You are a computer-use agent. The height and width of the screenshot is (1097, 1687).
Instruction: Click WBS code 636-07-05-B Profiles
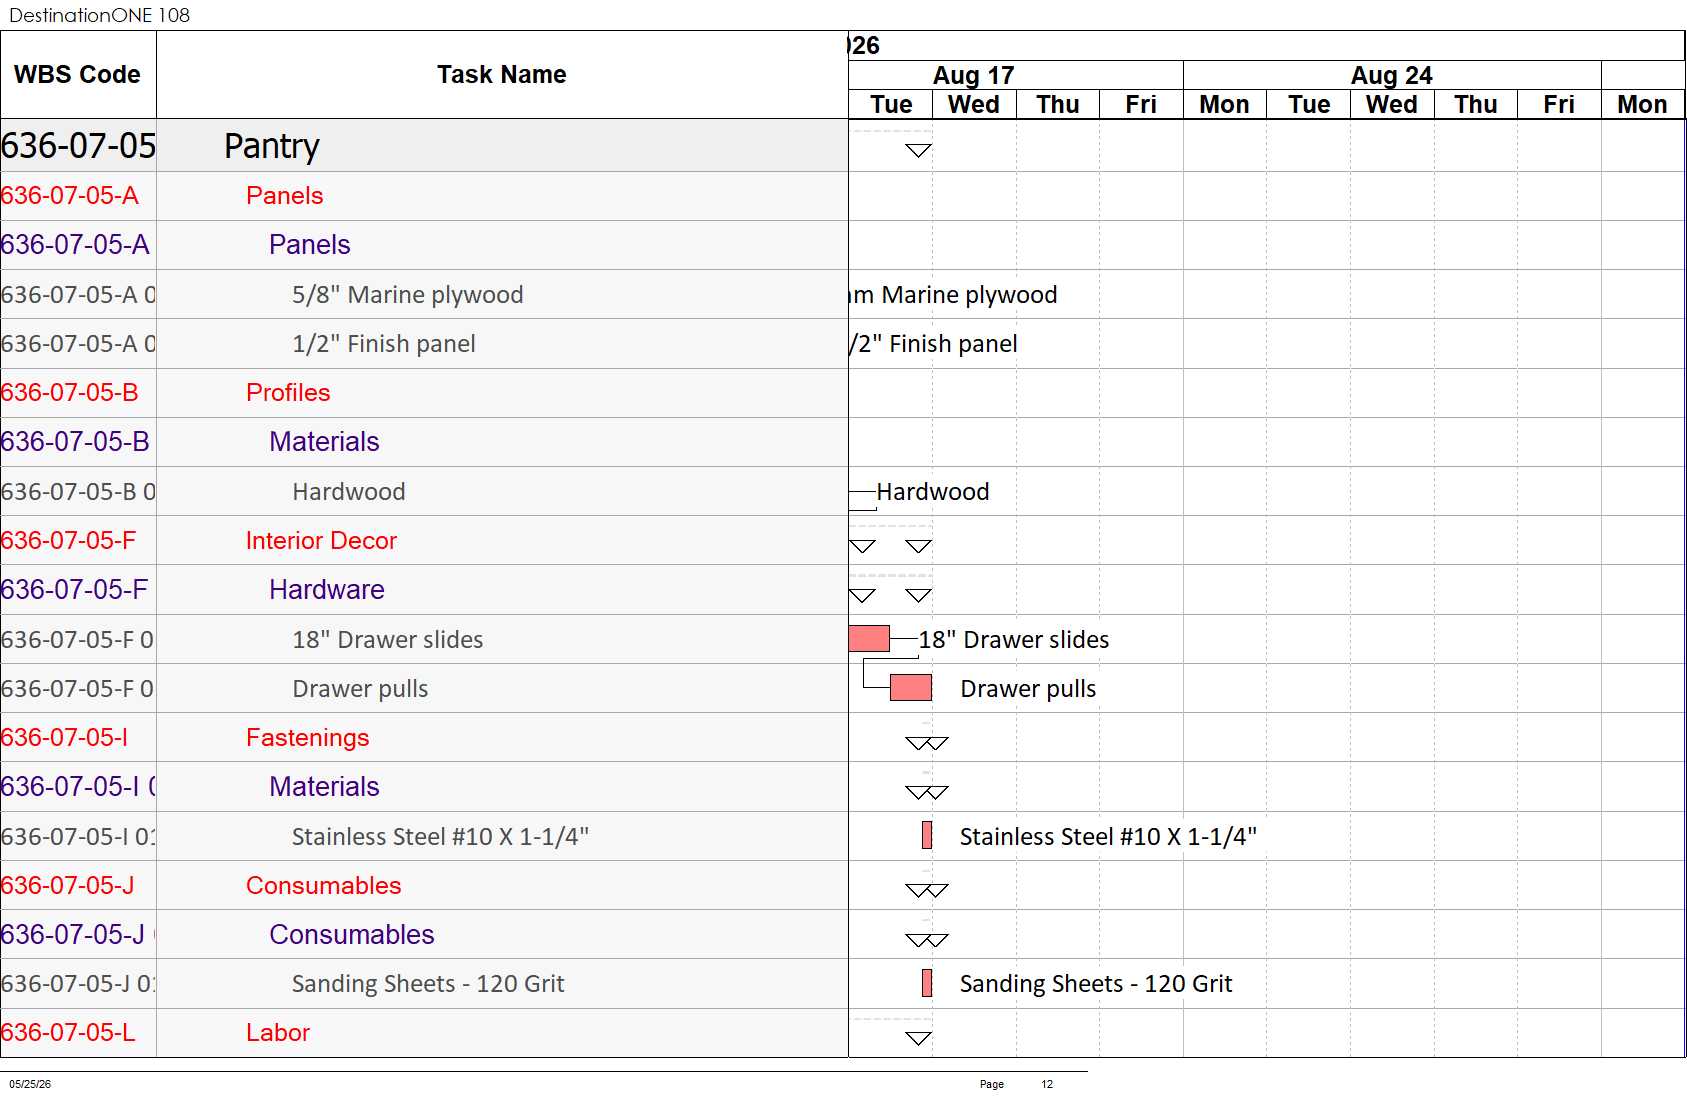pos(70,393)
